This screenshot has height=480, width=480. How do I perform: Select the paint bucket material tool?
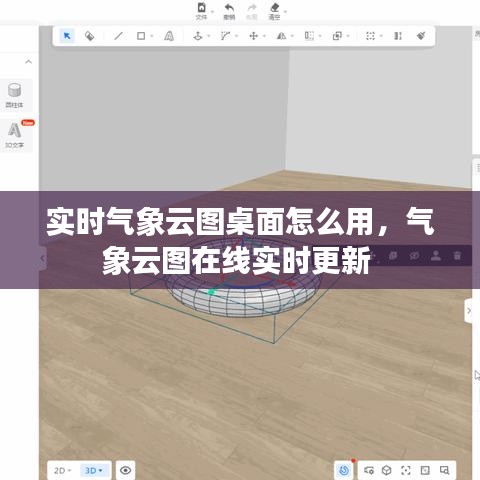click(x=89, y=36)
